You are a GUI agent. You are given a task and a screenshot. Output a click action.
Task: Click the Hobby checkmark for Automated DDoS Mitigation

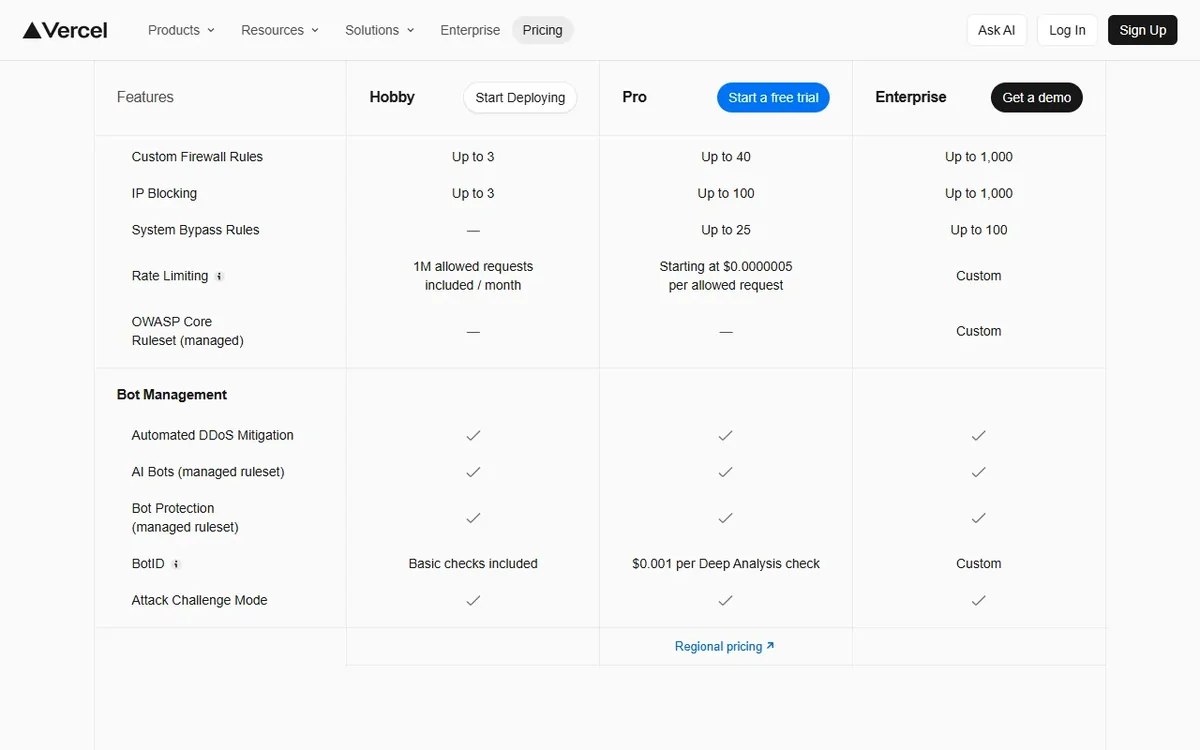[x=473, y=435]
